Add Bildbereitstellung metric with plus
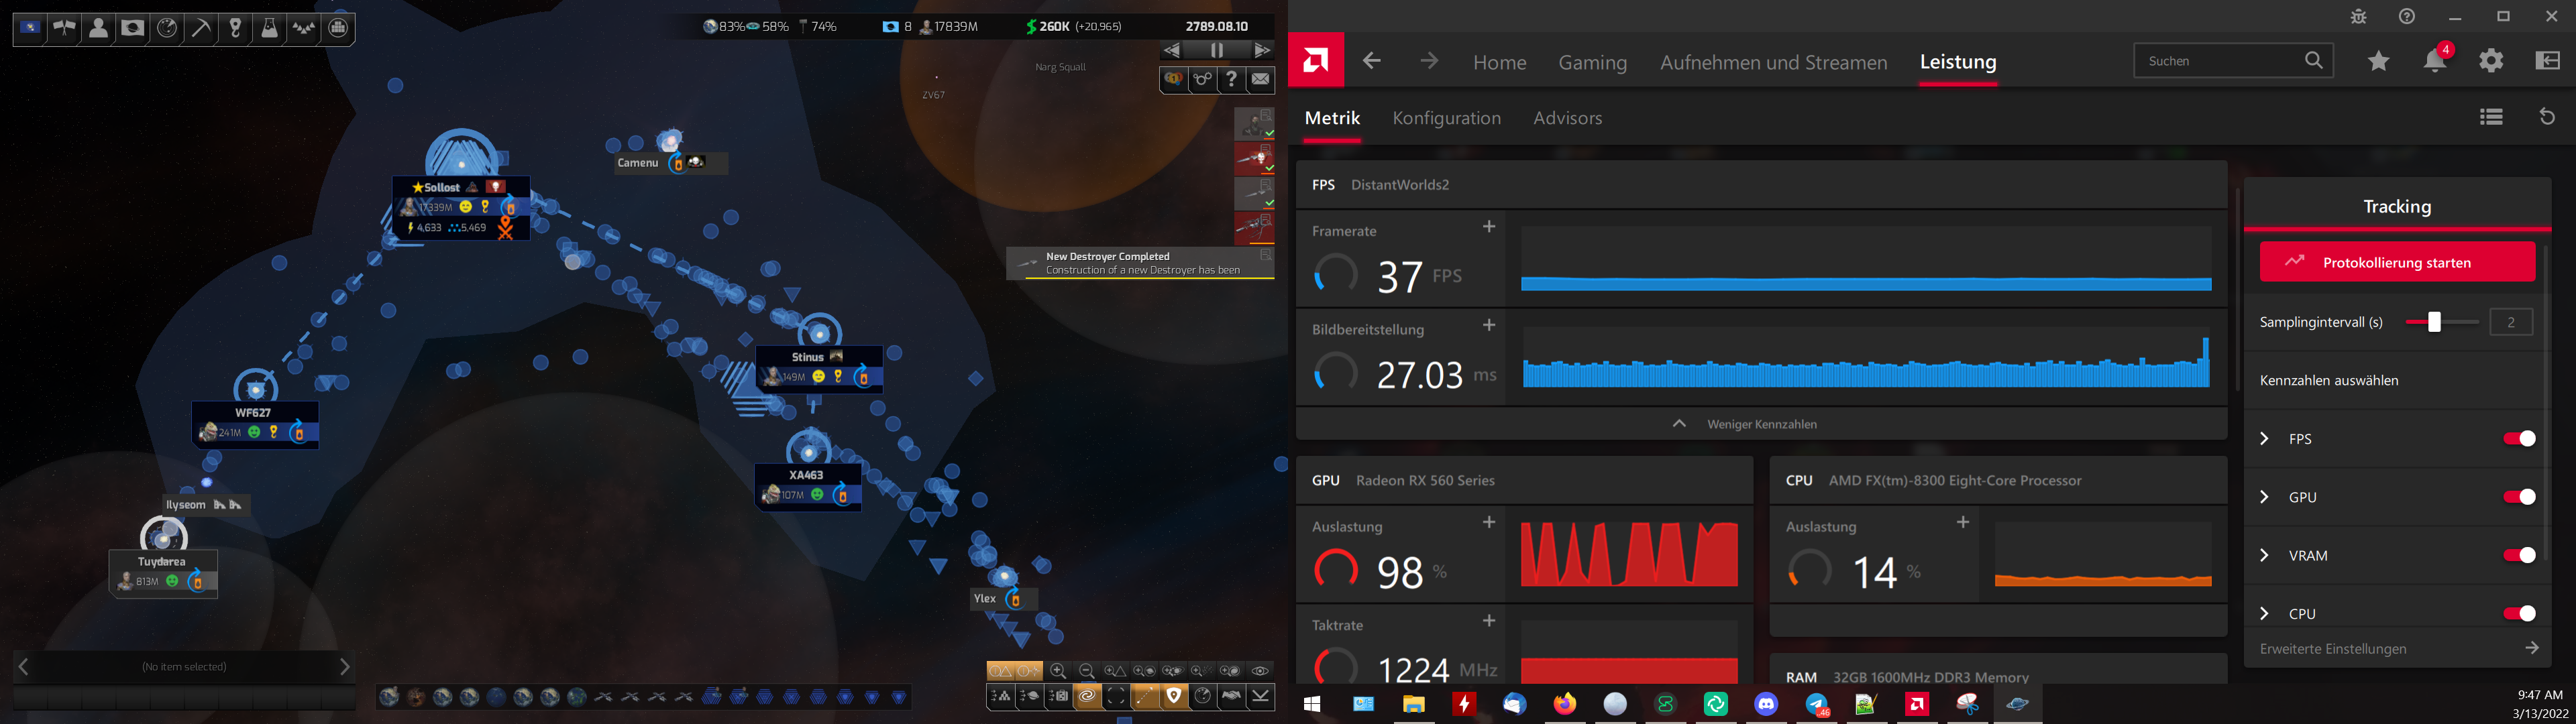The width and height of the screenshot is (2576, 724). 1488,325
